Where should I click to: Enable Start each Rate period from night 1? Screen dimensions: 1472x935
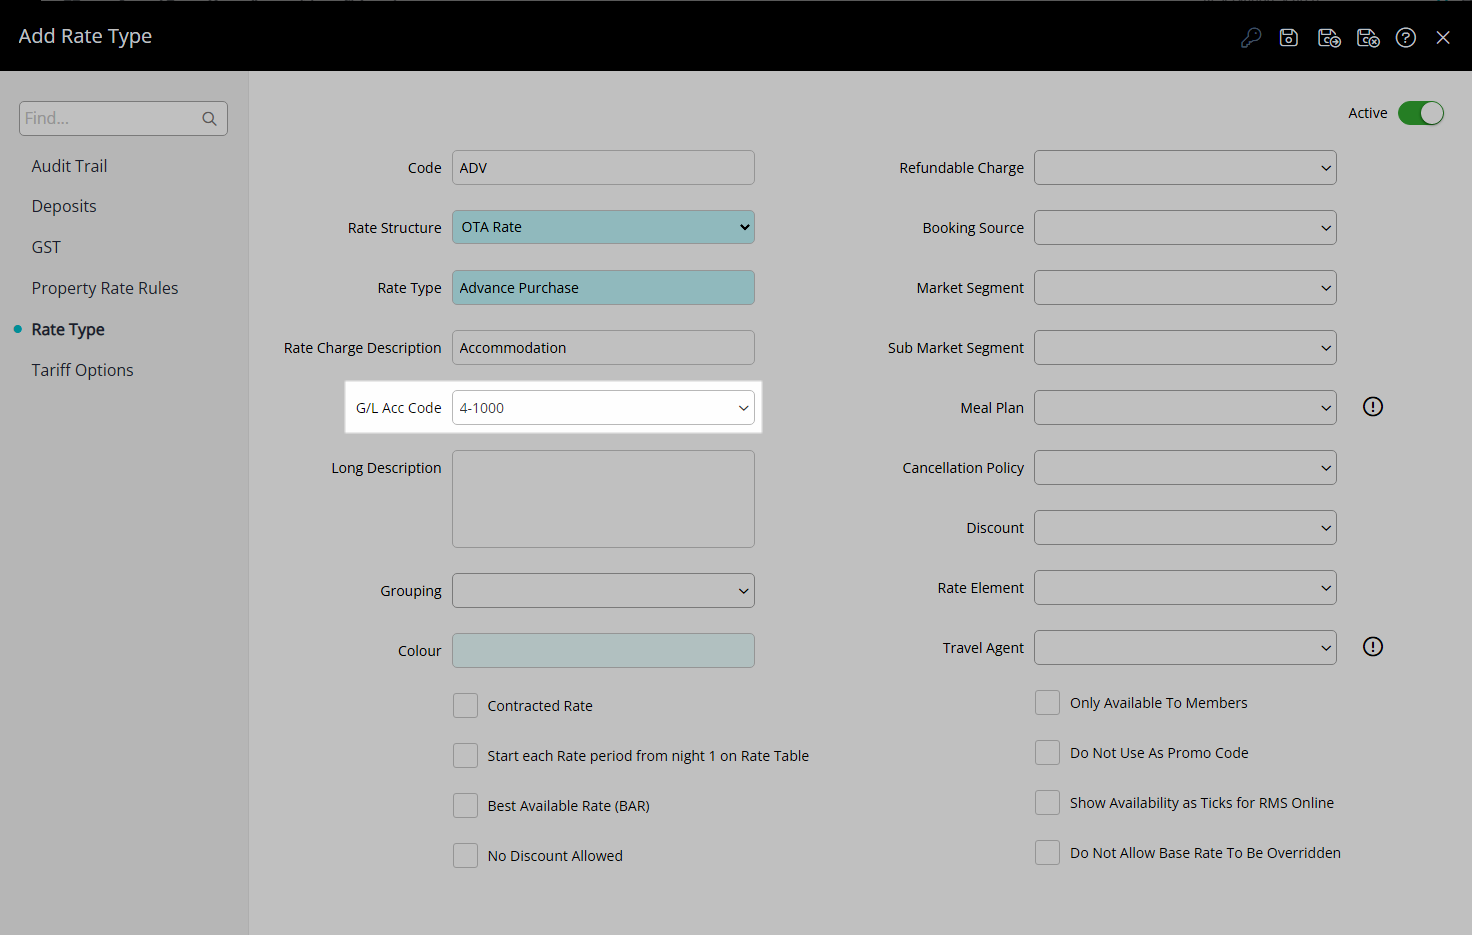coord(465,756)
